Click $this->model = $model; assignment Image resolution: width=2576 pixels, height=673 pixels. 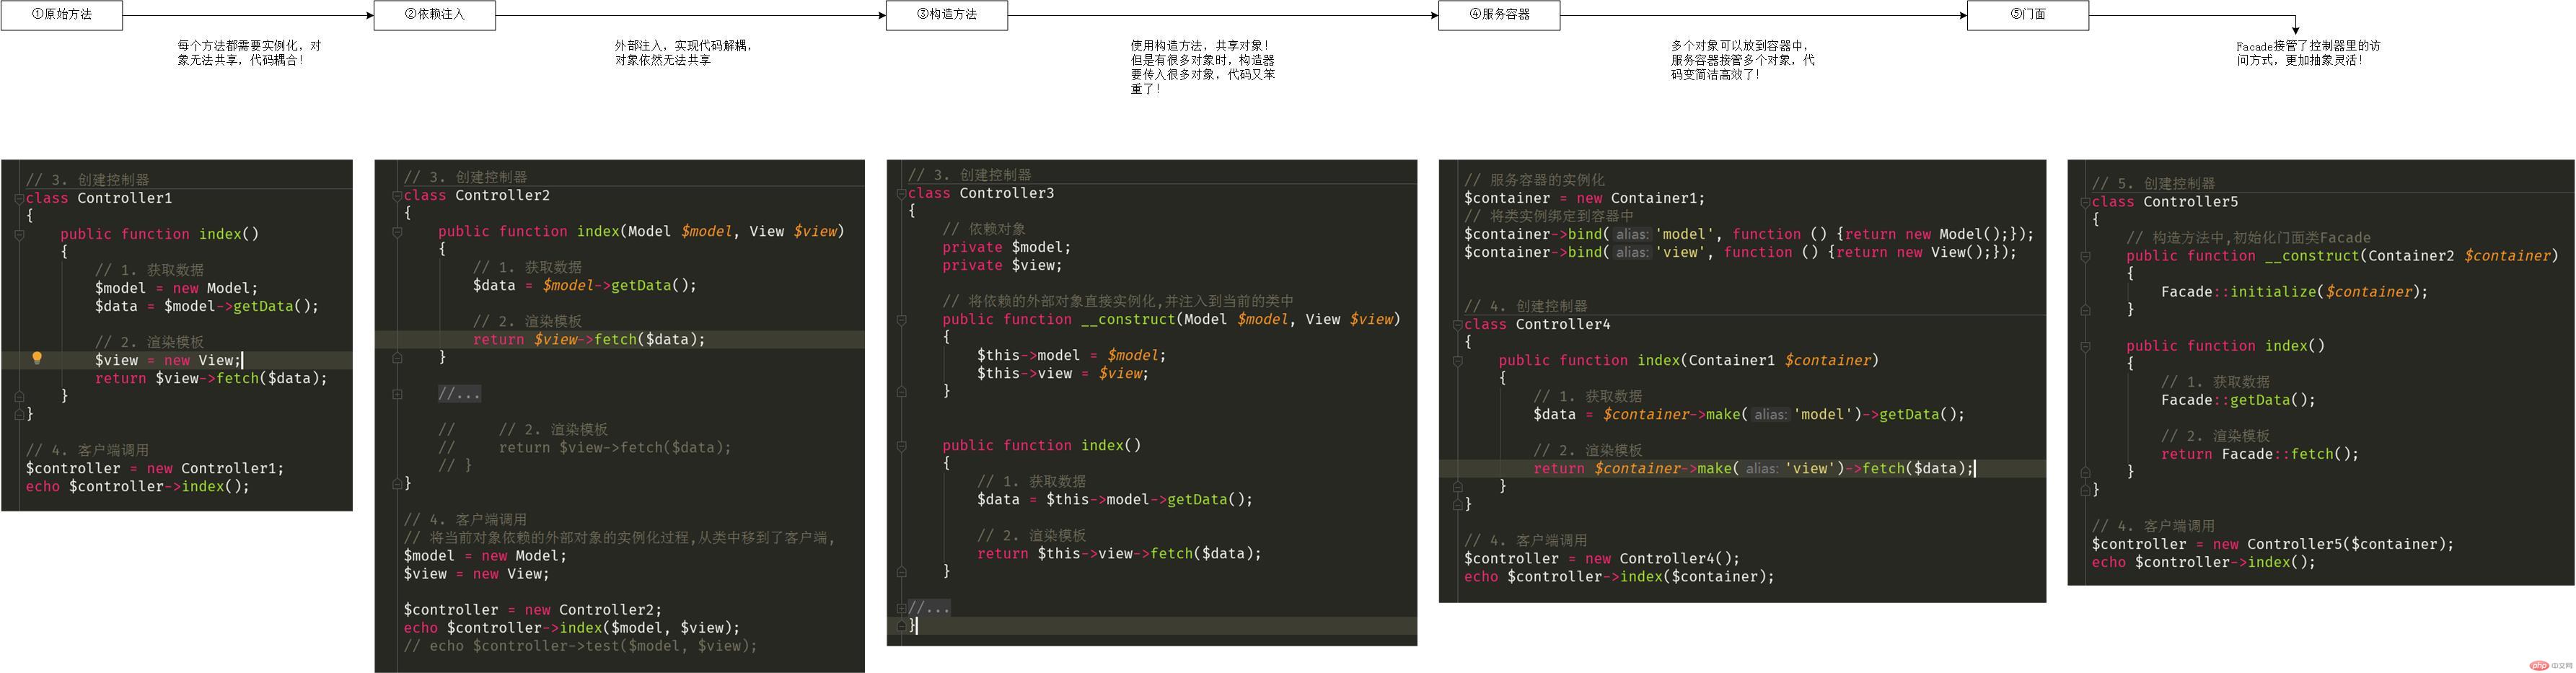pyautogui.click(x=1071, y=355)
